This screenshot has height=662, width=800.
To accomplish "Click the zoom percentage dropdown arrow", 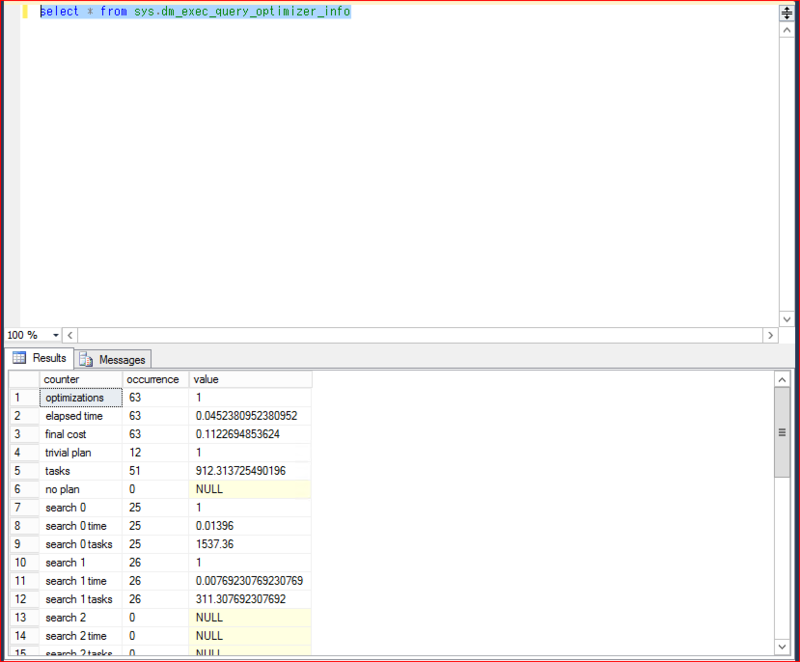I will pyautogui.click(x=53, y=335).
